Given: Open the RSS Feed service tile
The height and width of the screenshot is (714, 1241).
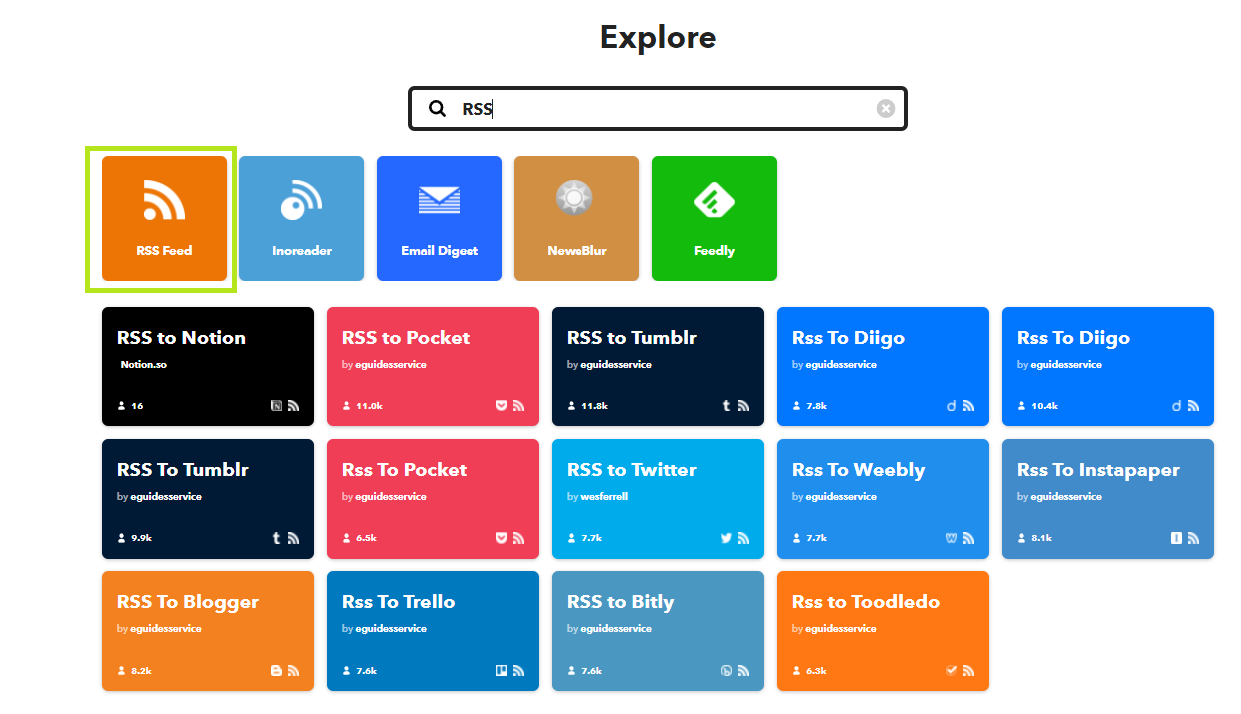Looking at the screenshot, I should coord(164,218).
